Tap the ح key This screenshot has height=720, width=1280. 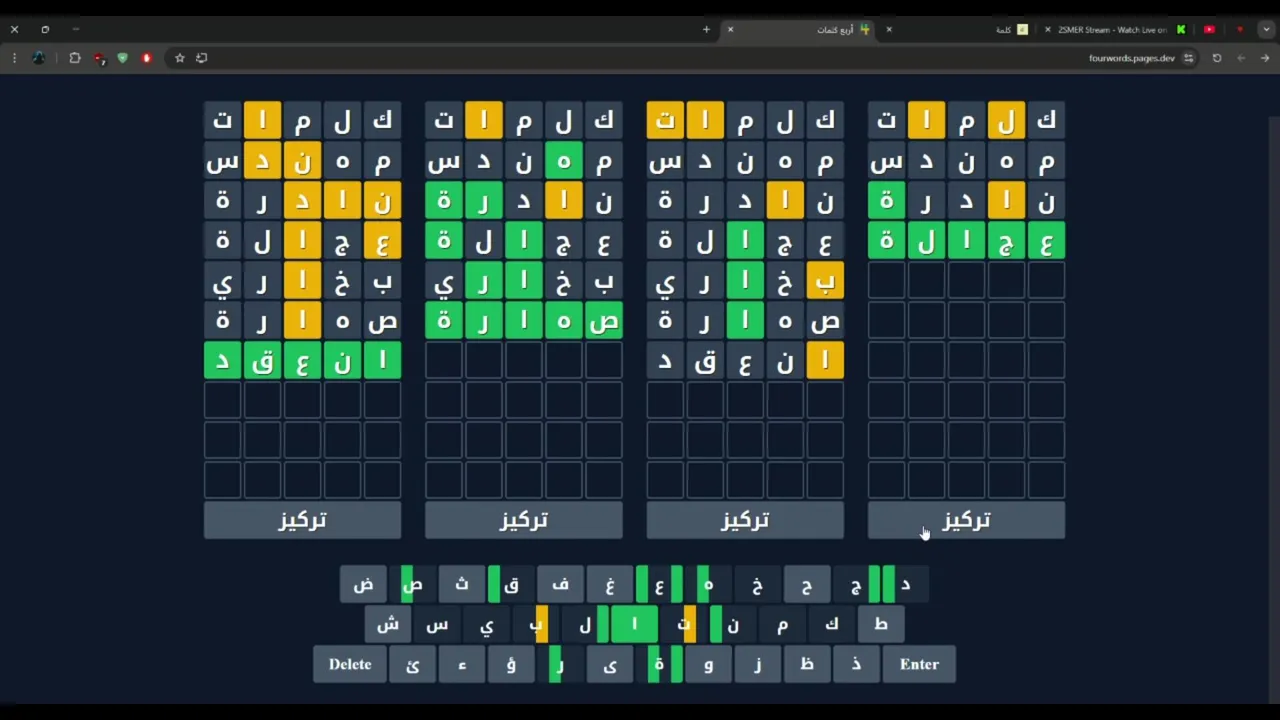(x=807, y=584)
